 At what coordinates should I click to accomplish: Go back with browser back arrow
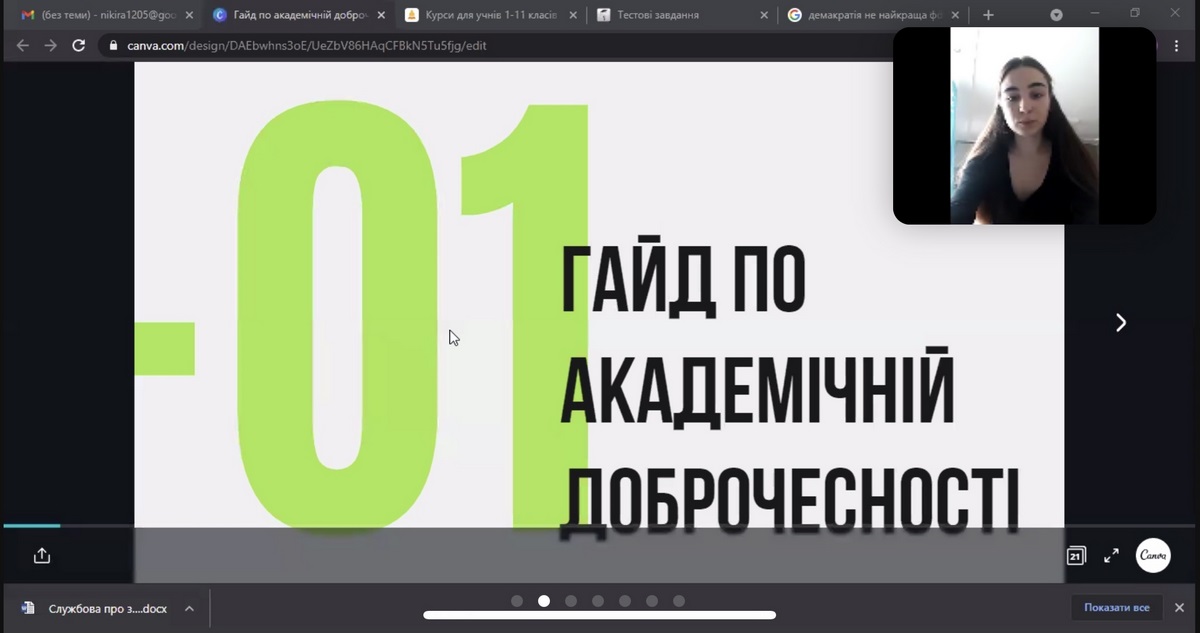pyautogui.click(x=23, y=46)
